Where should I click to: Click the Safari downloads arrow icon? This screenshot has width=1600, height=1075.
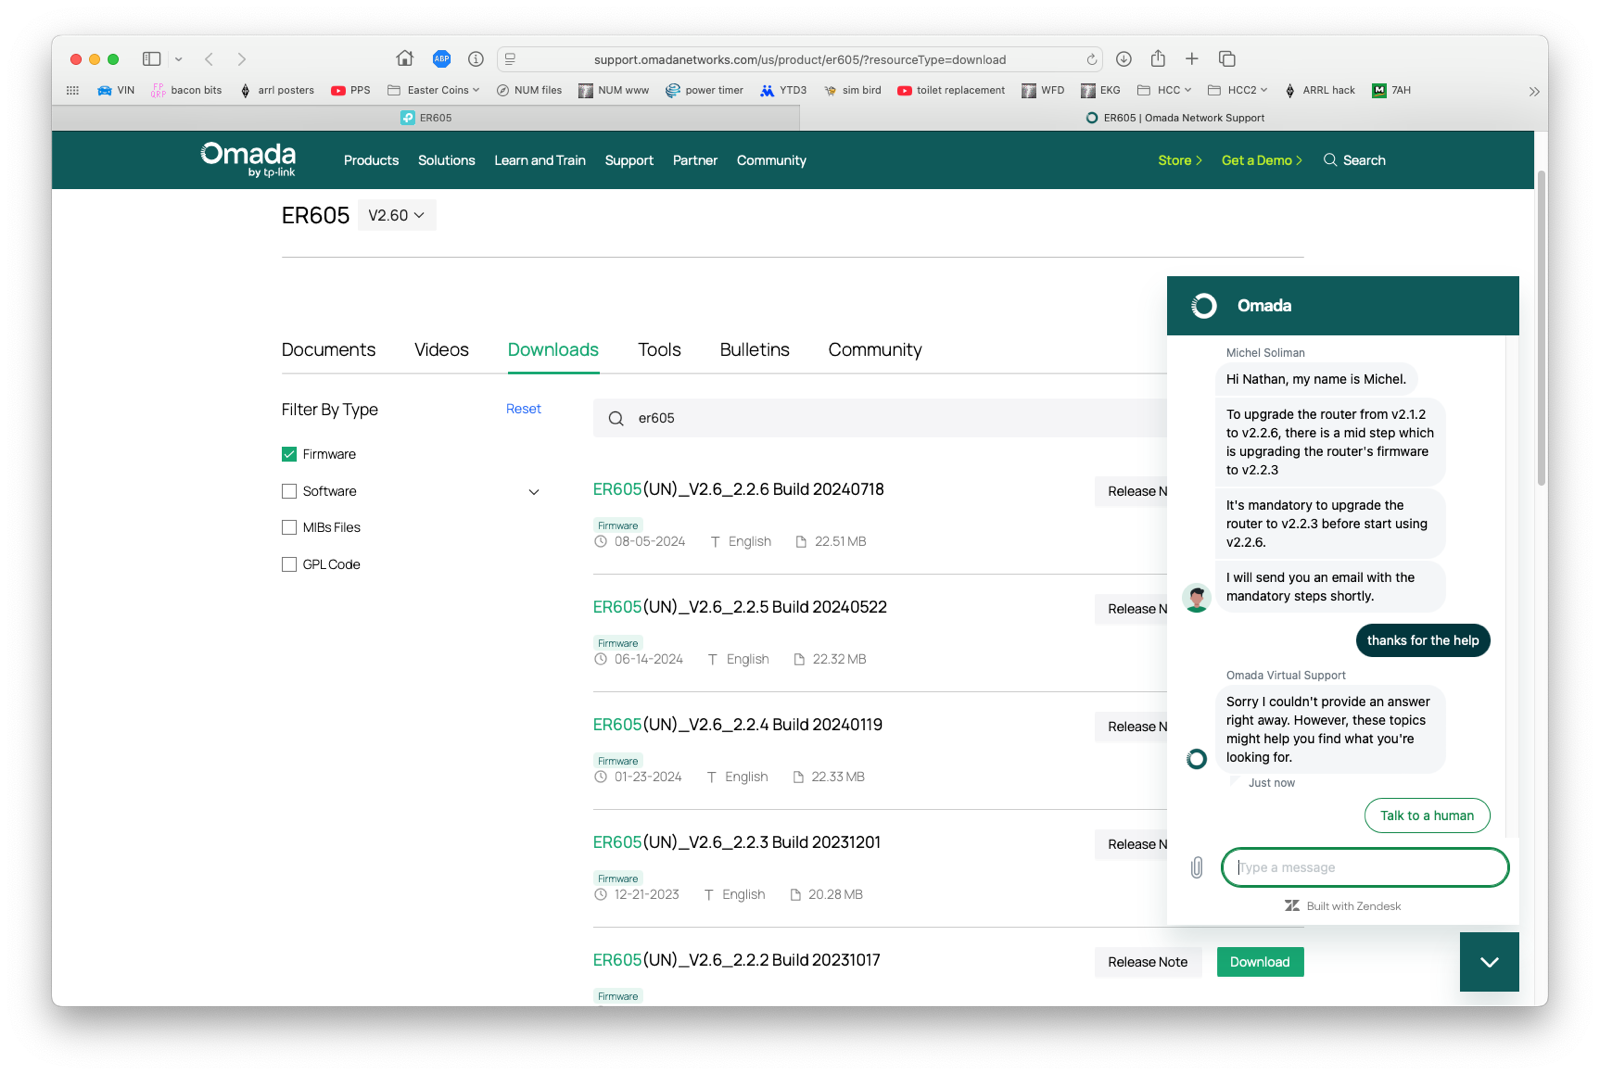[x=1124, y=59]
